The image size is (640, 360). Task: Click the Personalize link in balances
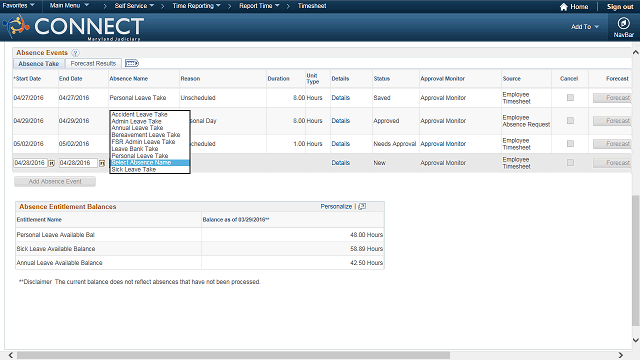click(336, 207)
